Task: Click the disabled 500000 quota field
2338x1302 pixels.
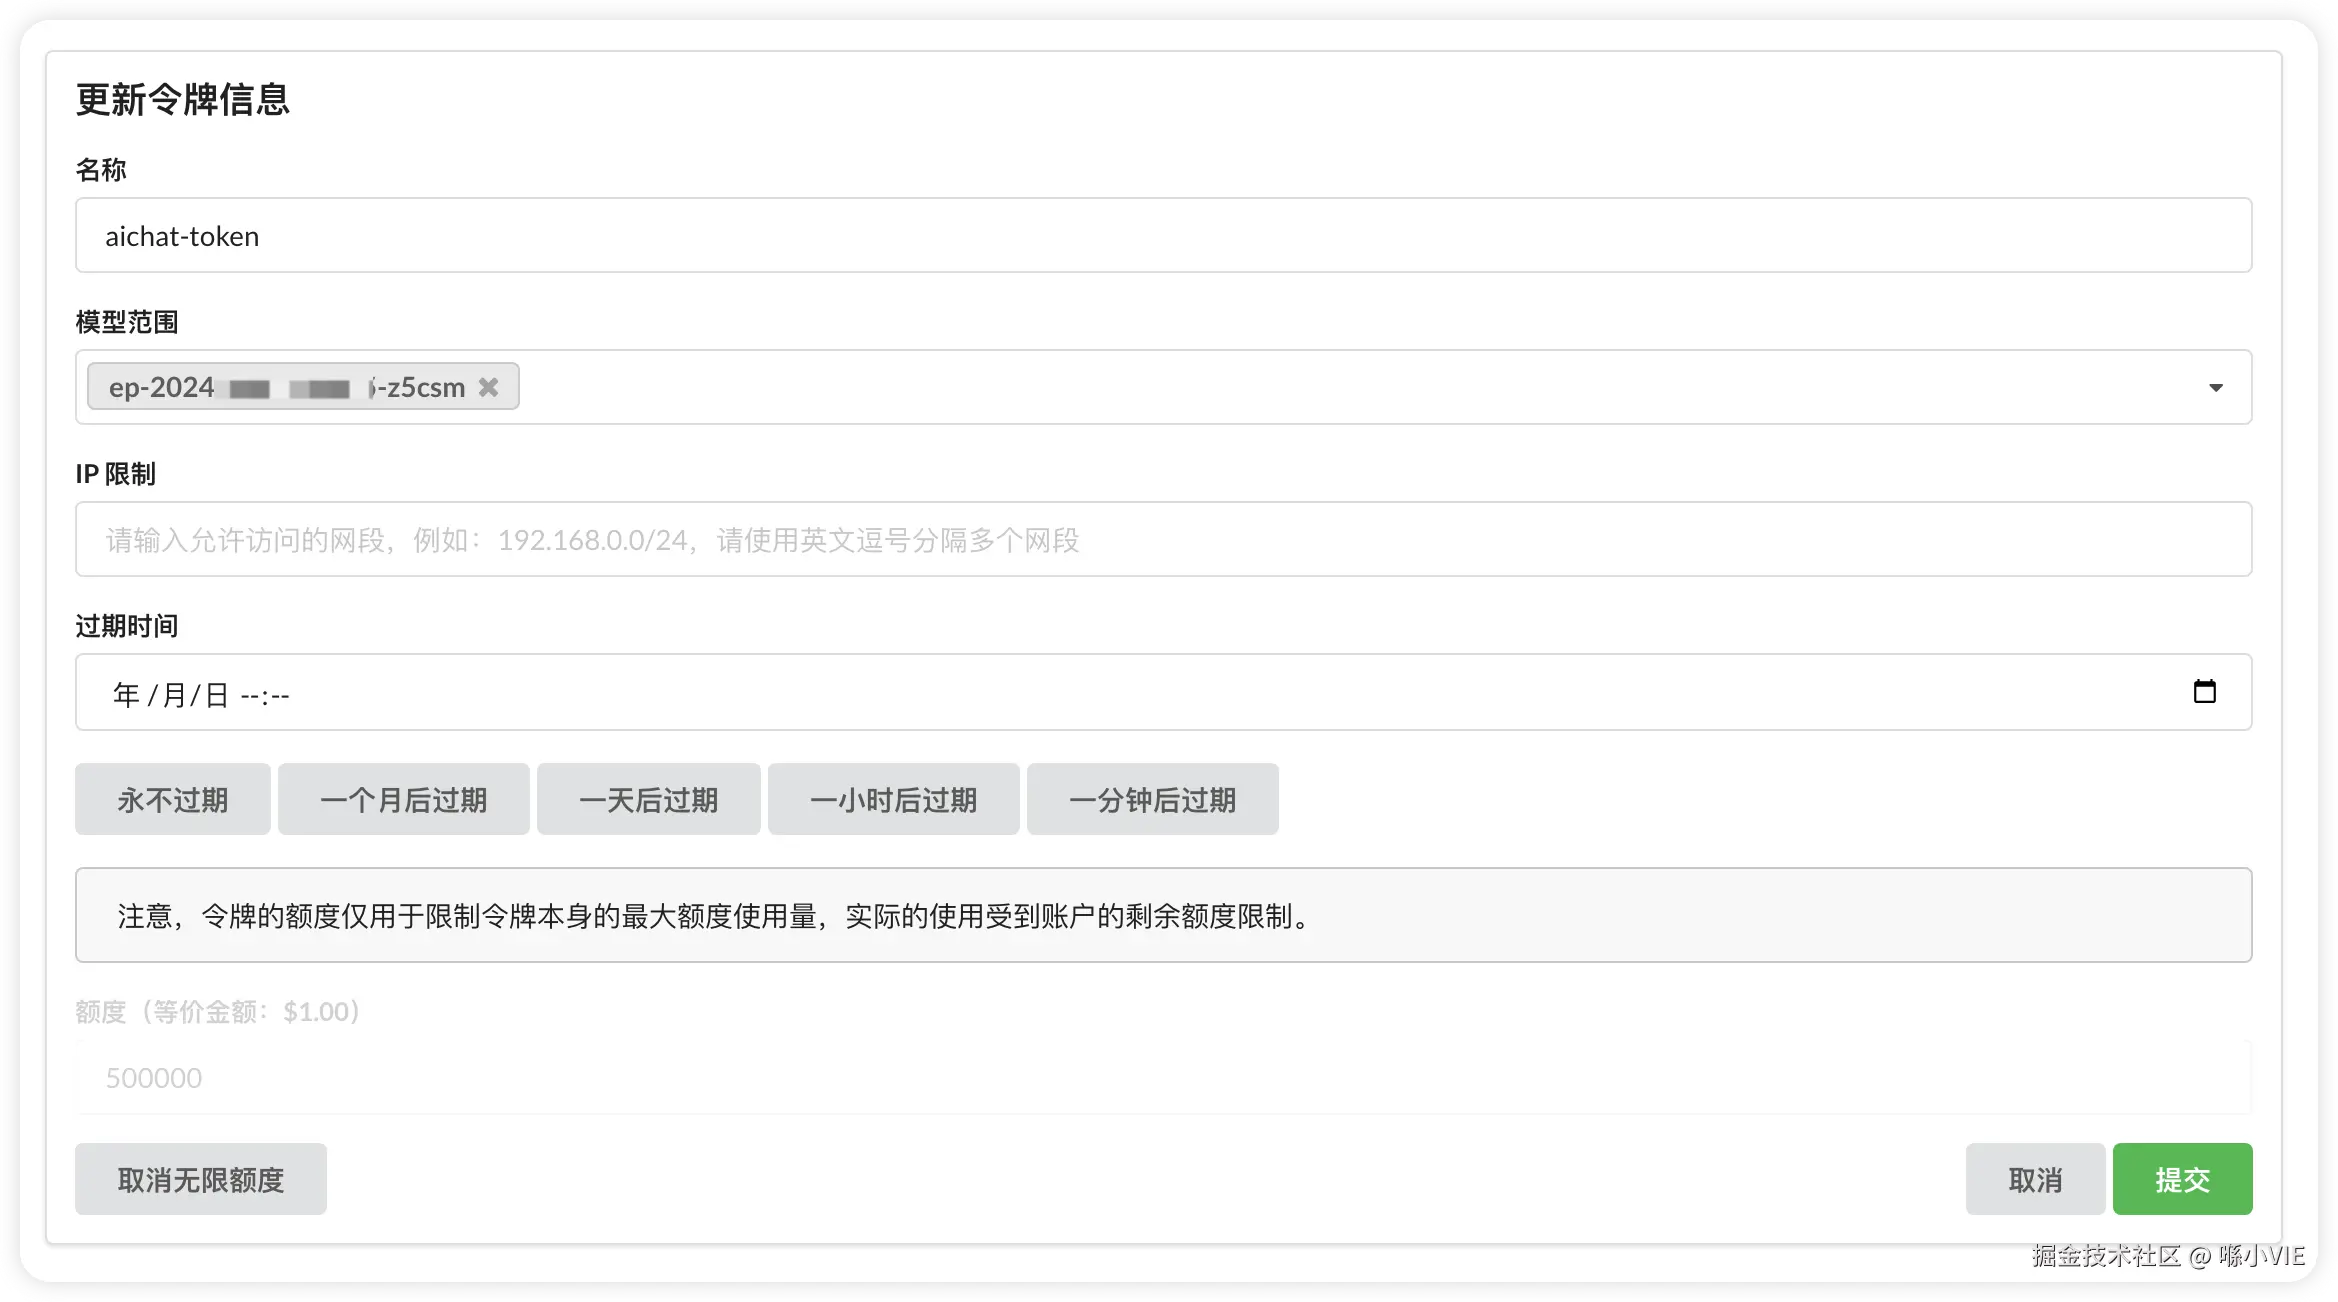Action: click(1163, 1078)
